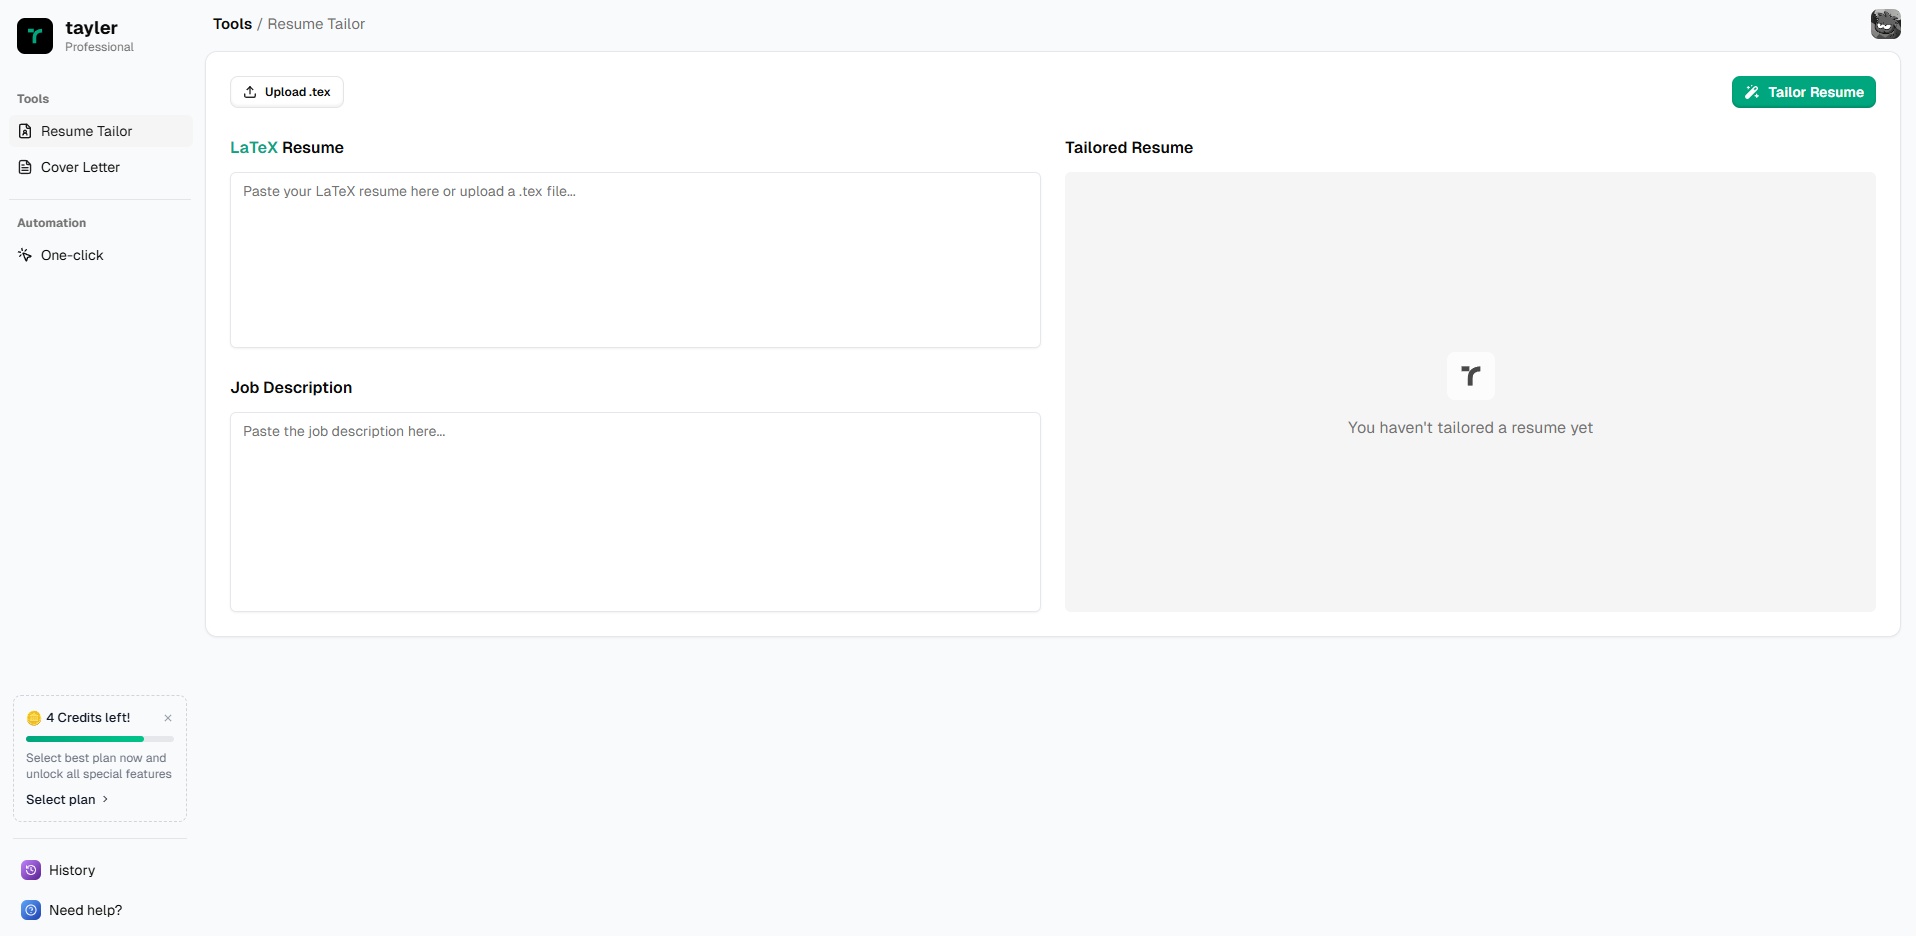Focus the LaTeX resume text area
Viewport: 1916px width, 936px height.
pos(635,260)
